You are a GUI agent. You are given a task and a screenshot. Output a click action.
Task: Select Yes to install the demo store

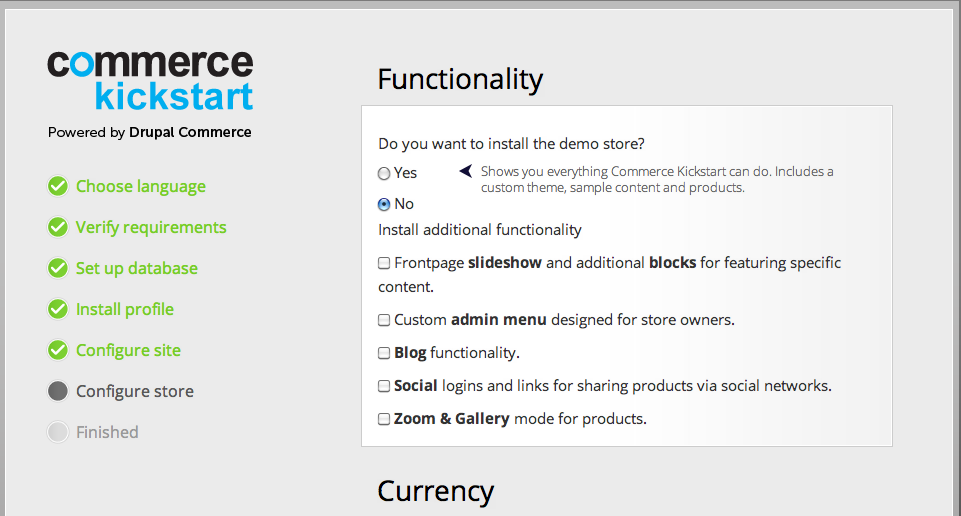(384, 173)
